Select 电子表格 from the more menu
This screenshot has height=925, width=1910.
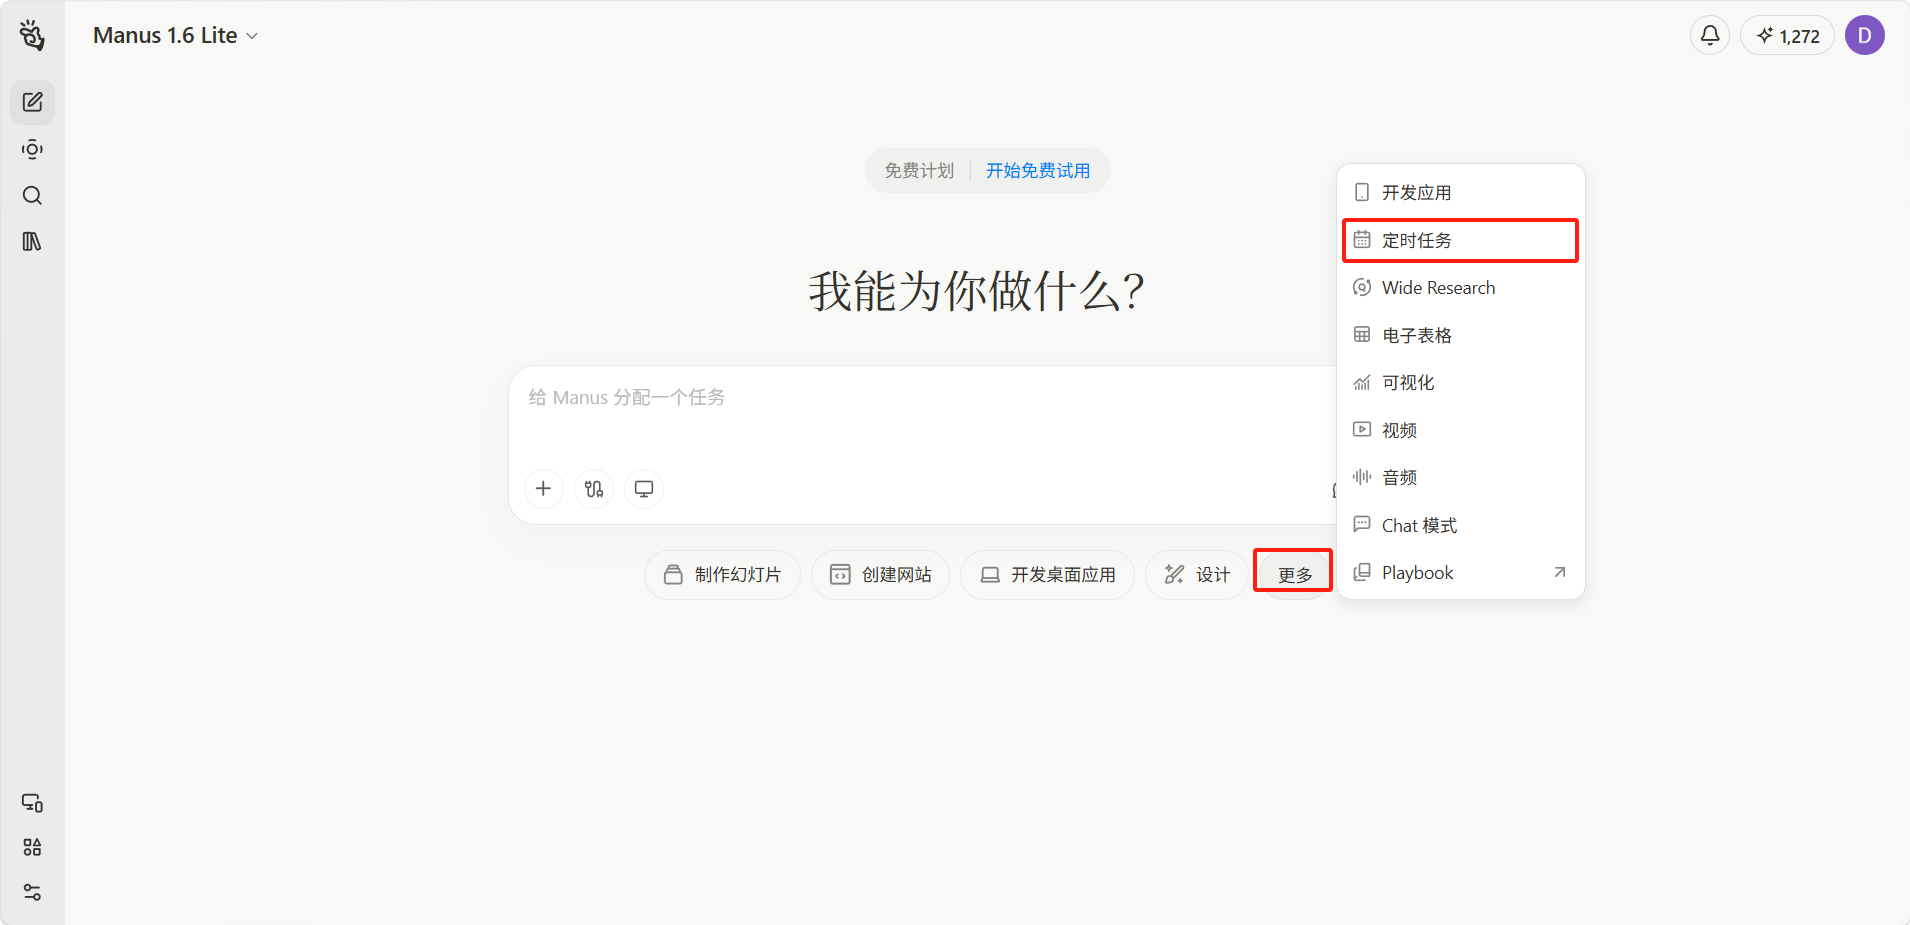1460,335
